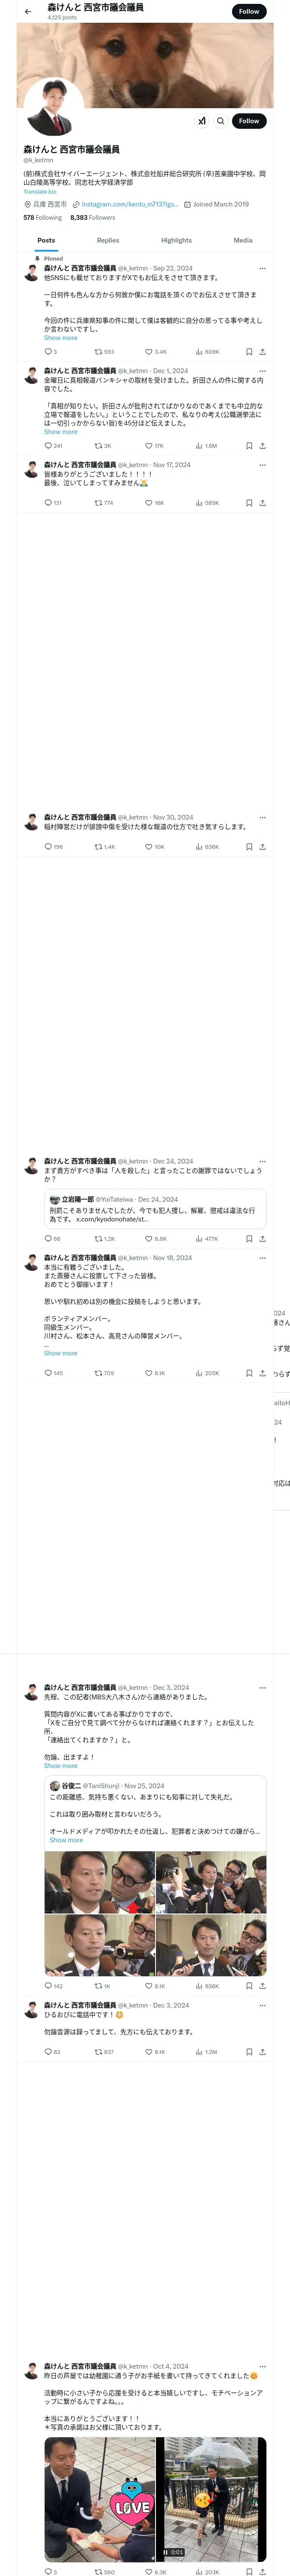Open more options on pinned post
The width and height of the screenshot is (290, 2576).
262,268
